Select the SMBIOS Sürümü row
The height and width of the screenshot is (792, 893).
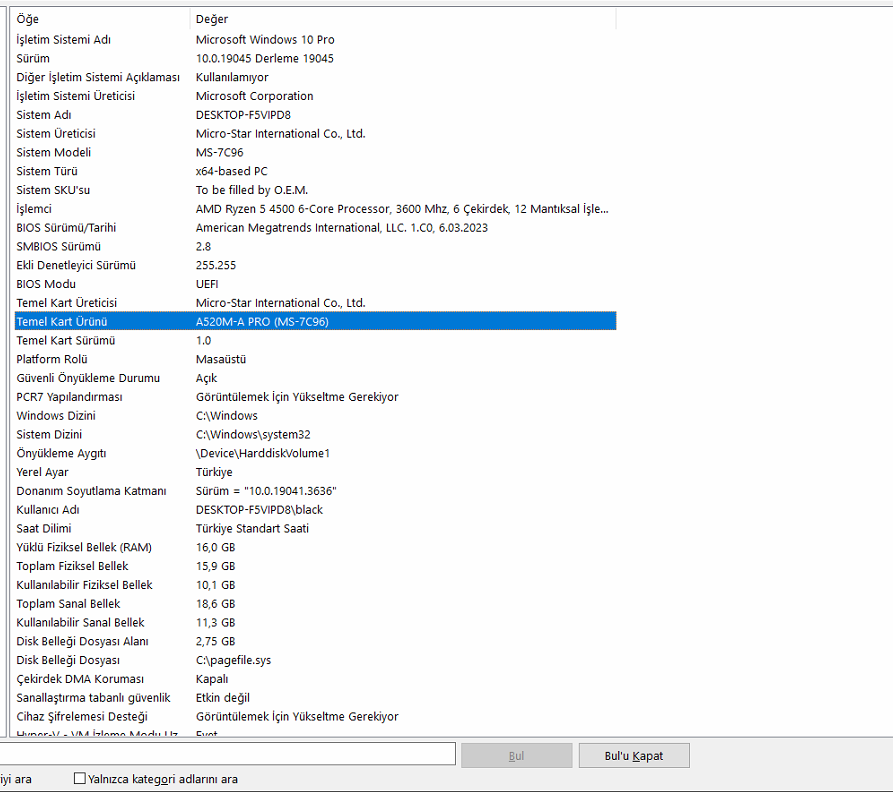pos(316,246)
